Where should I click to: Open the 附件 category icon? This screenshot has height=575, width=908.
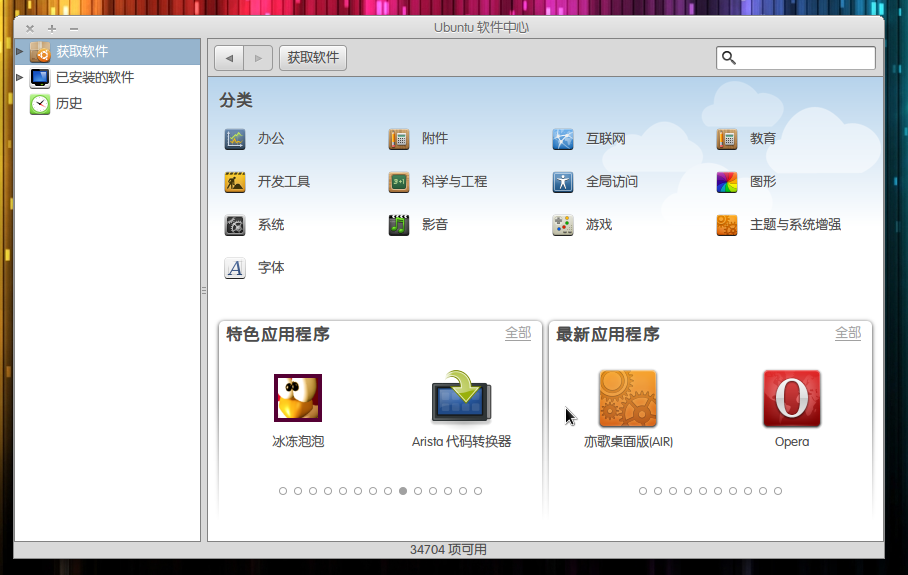[x=398, y=139]
